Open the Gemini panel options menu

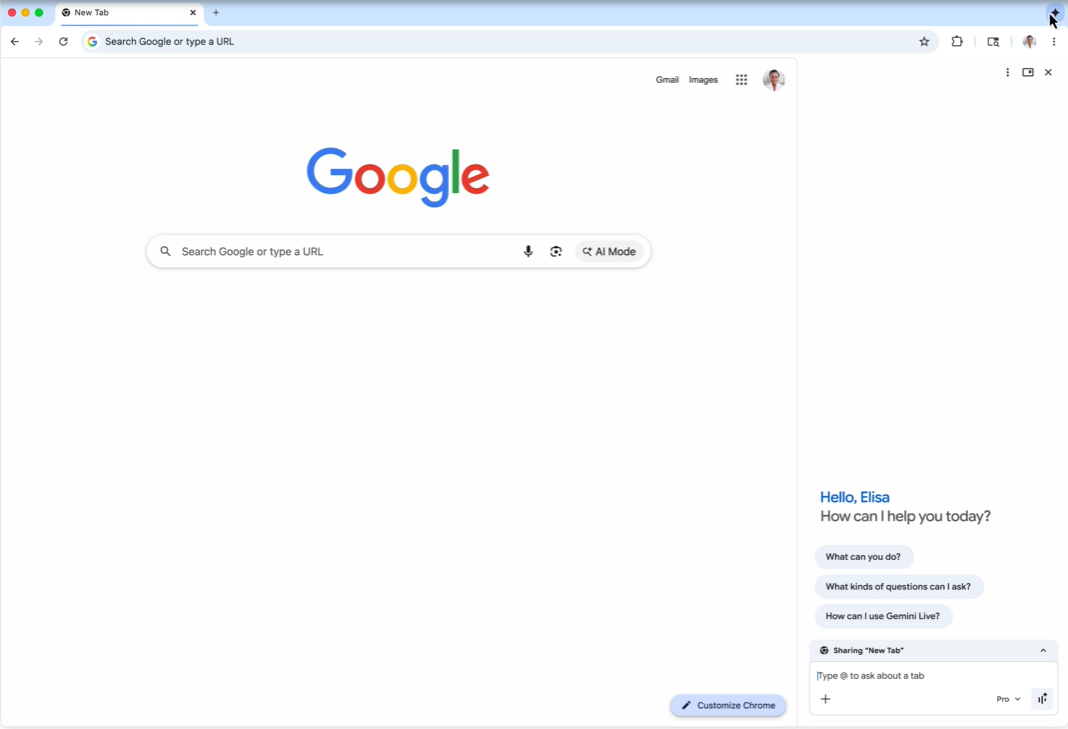coord(1007,72)
